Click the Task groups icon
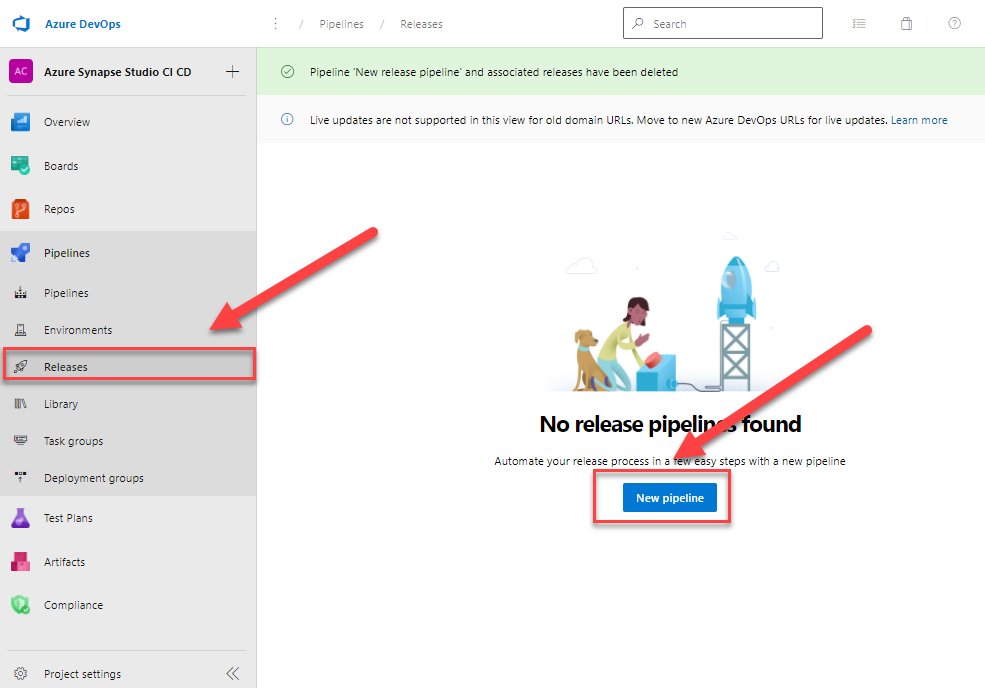 (20, 440)
